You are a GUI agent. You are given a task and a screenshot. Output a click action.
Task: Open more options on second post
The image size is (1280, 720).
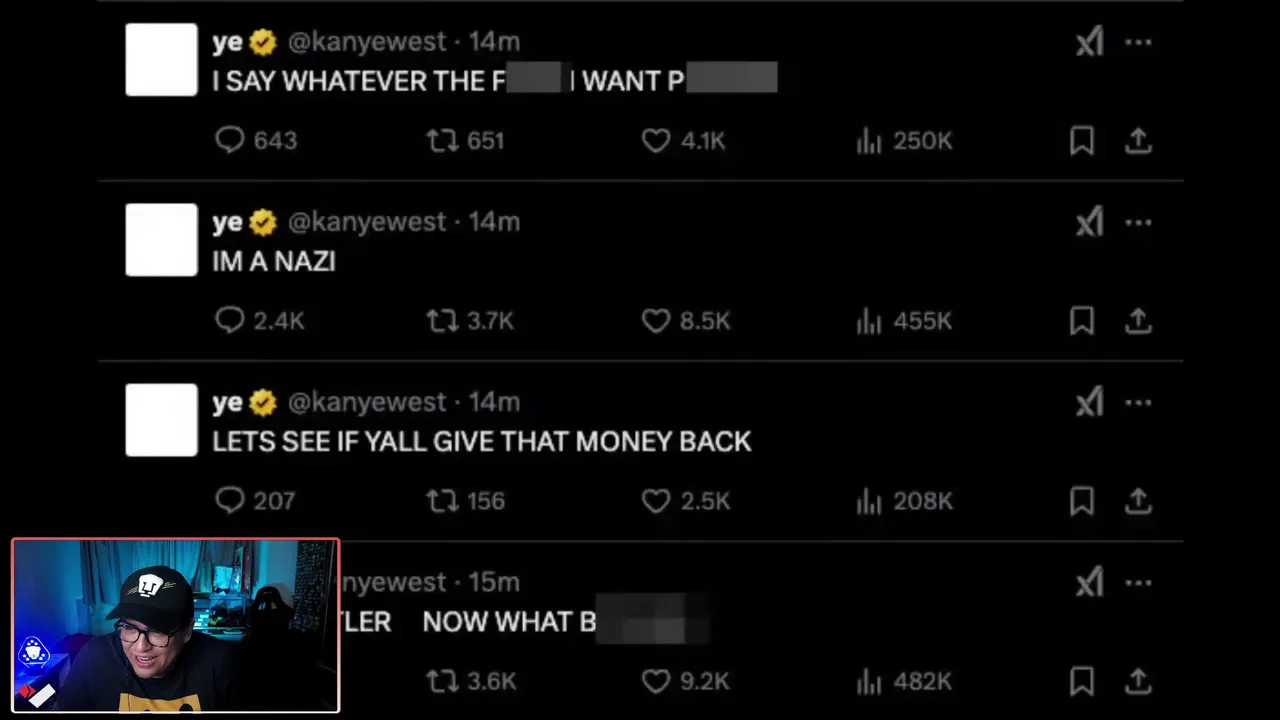tap(1138, 222)
